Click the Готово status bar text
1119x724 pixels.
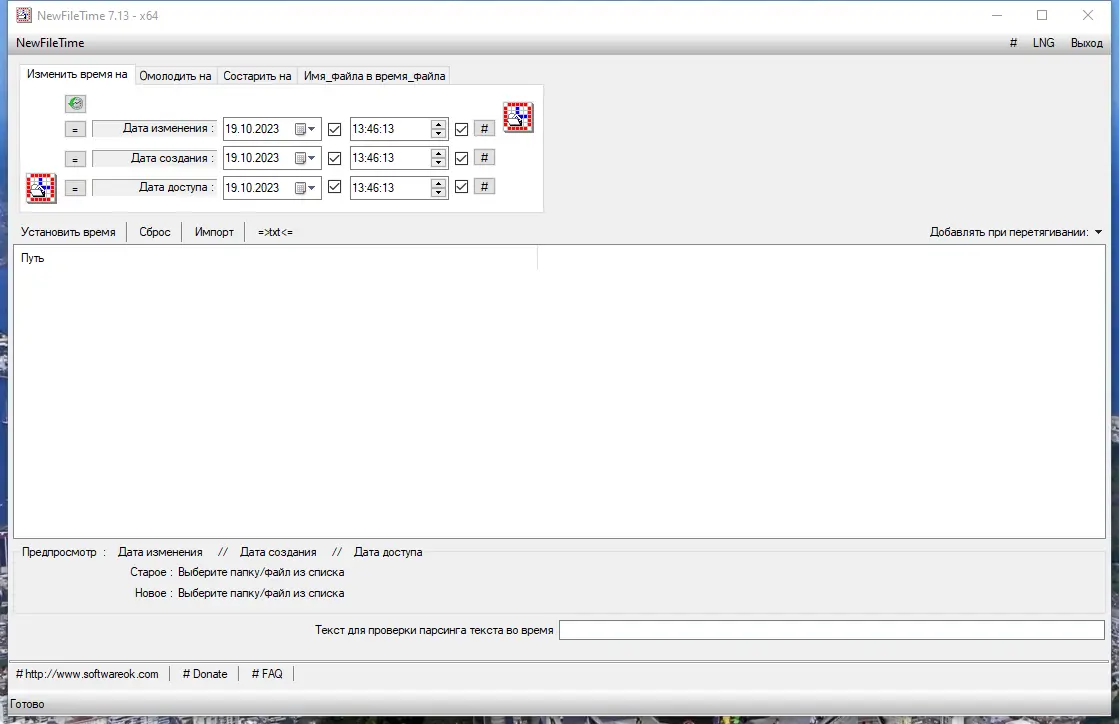(27, 704)
